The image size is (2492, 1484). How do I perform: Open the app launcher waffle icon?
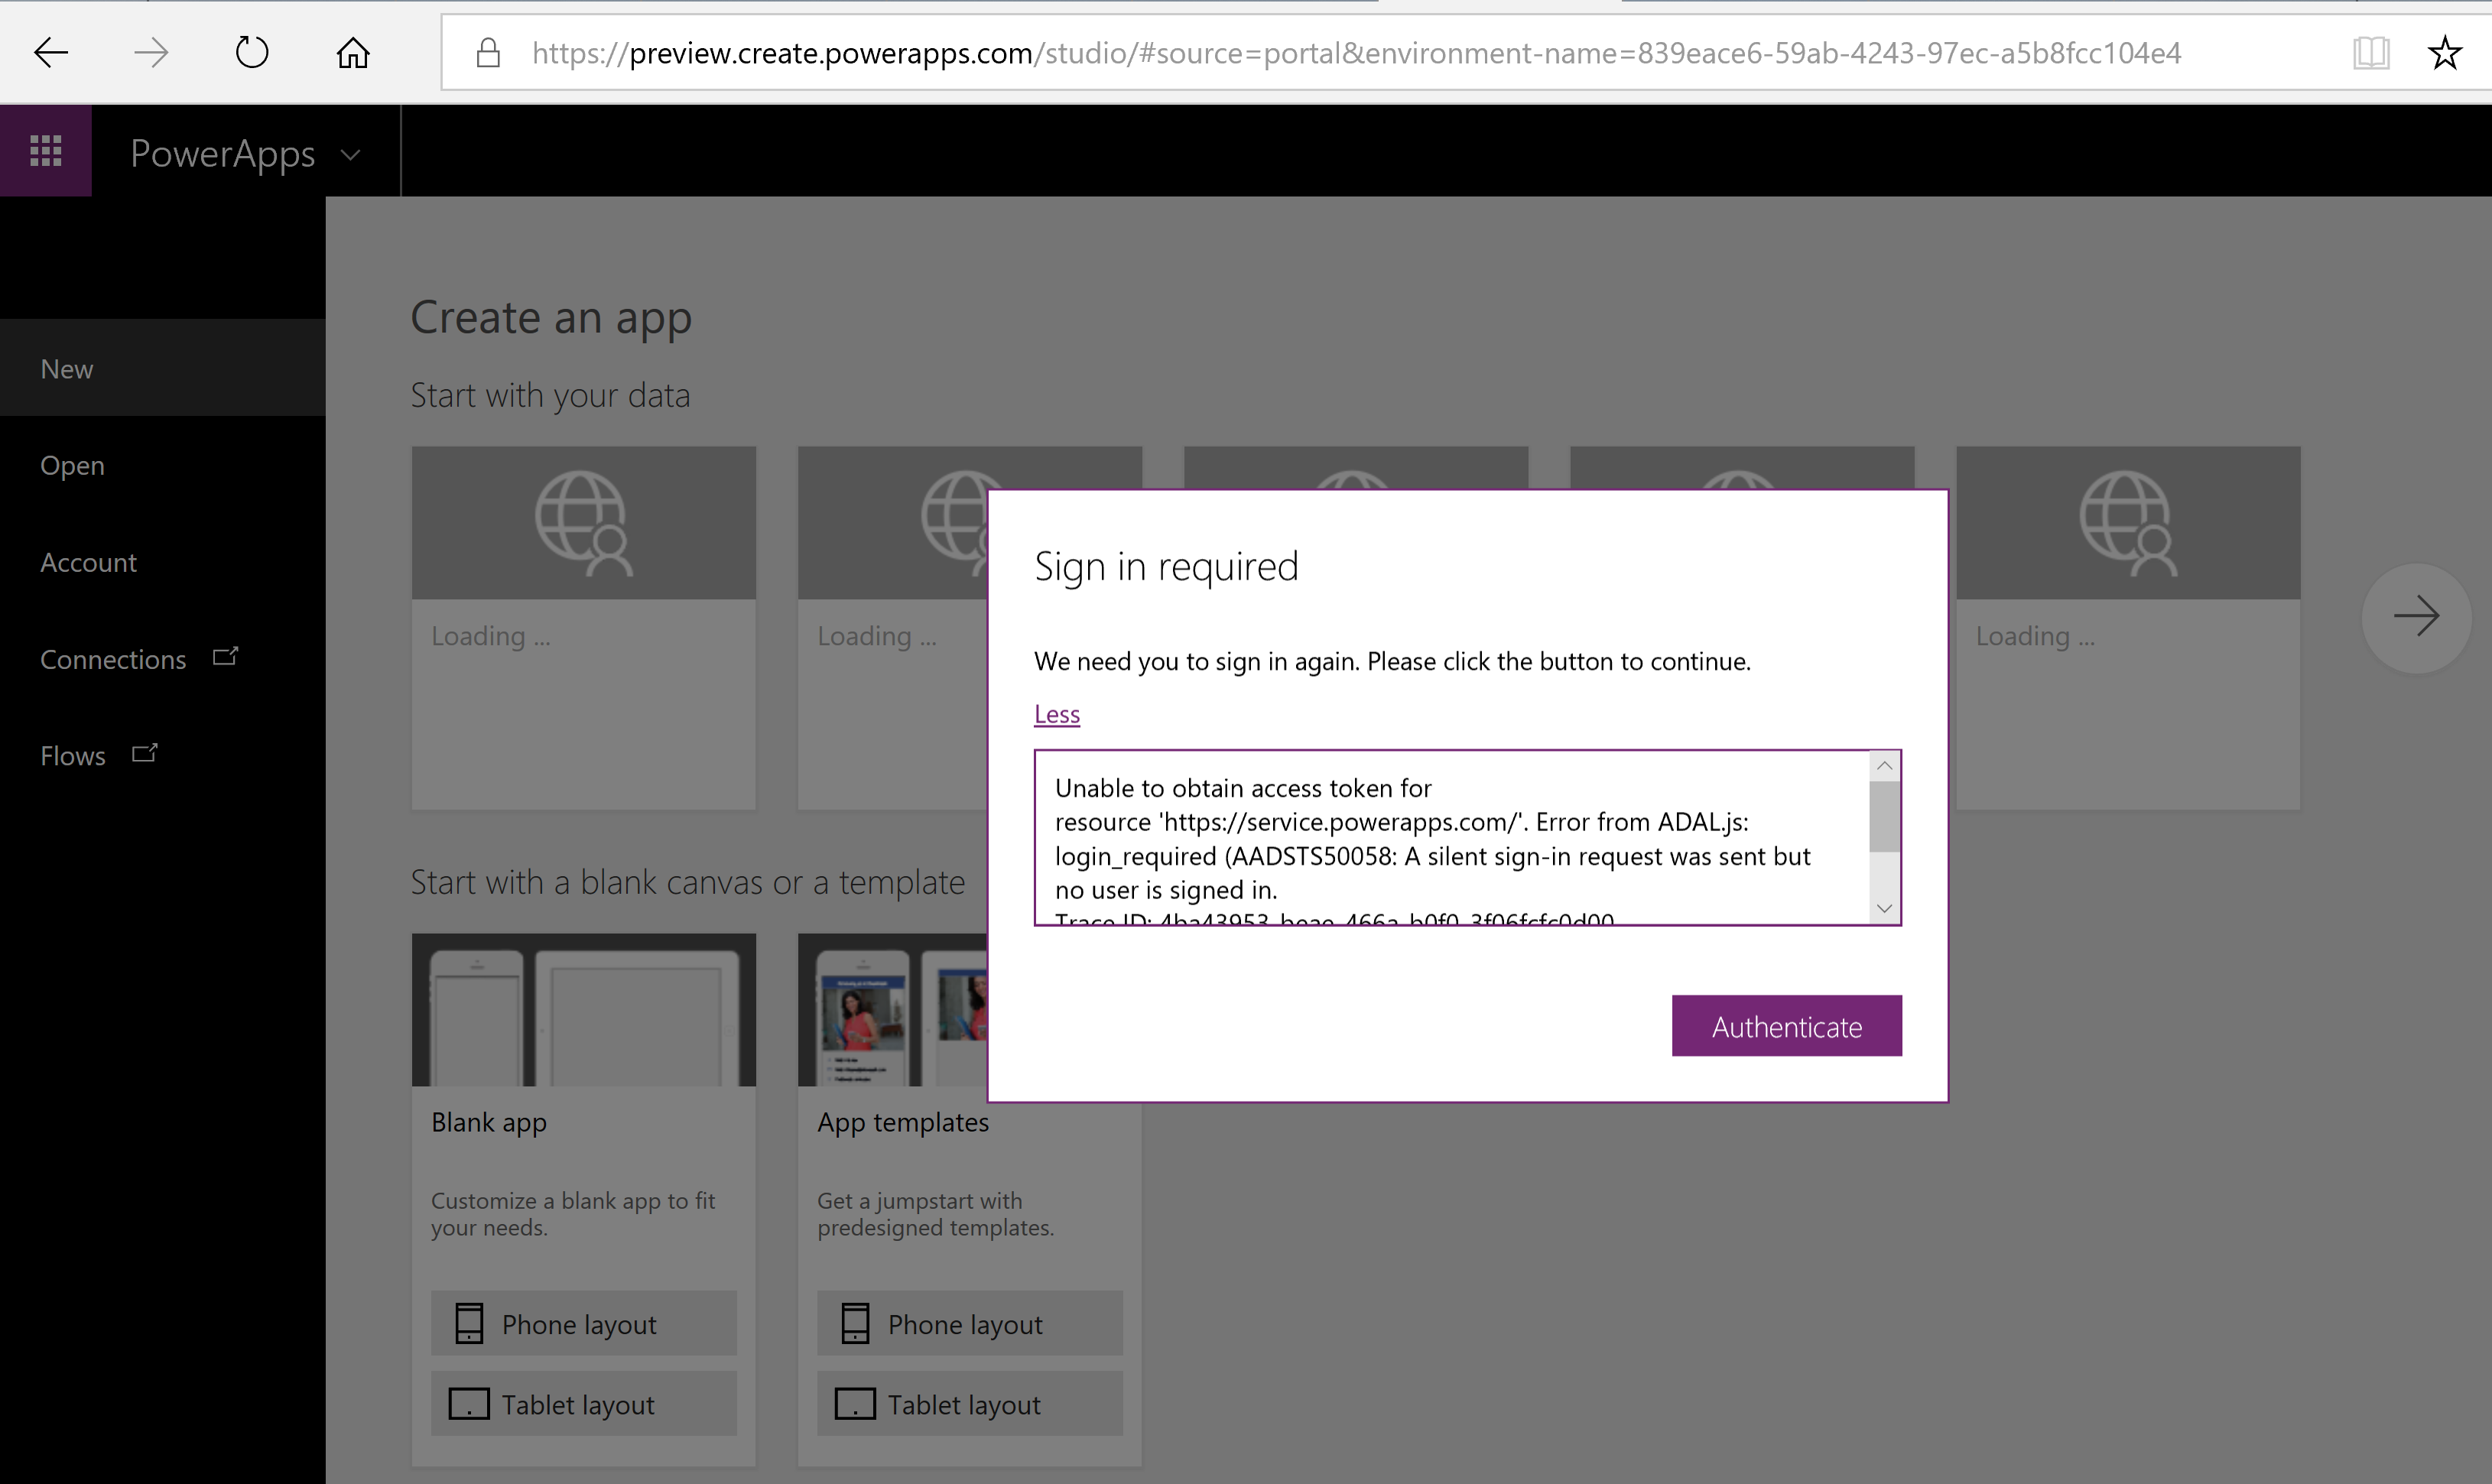(x=46, y=151)
